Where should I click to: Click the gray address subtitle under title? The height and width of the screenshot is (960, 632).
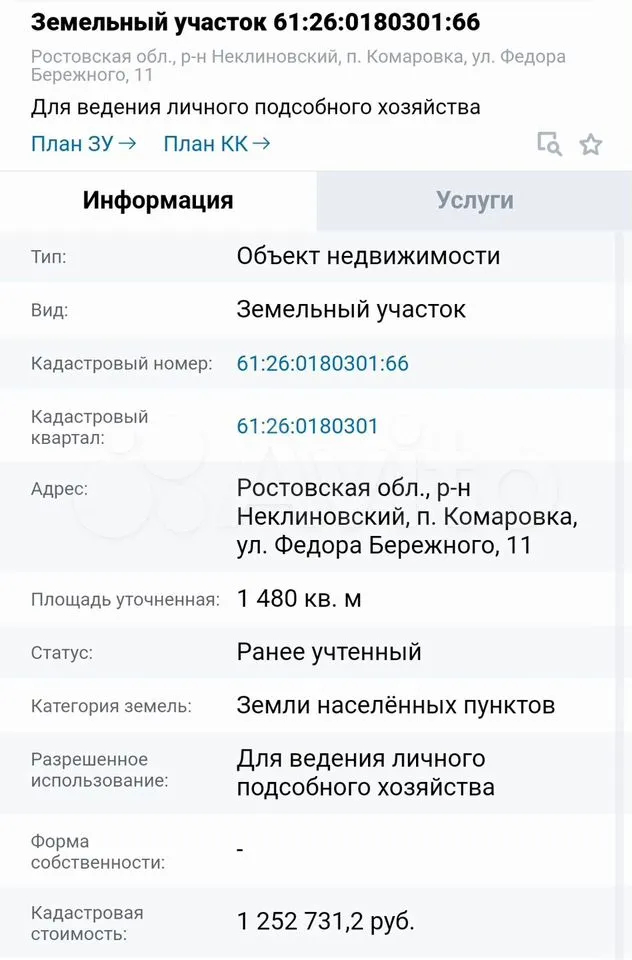pyautogui.click(x=298, y=66)
